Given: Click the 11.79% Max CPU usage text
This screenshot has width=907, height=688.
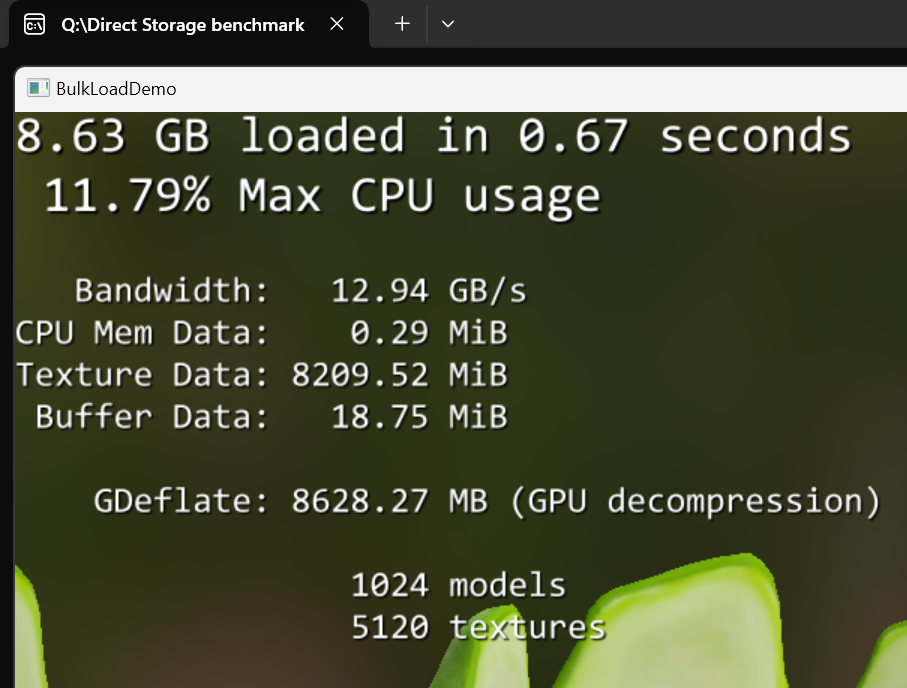Looking at the screenshot, I should 323,196.
